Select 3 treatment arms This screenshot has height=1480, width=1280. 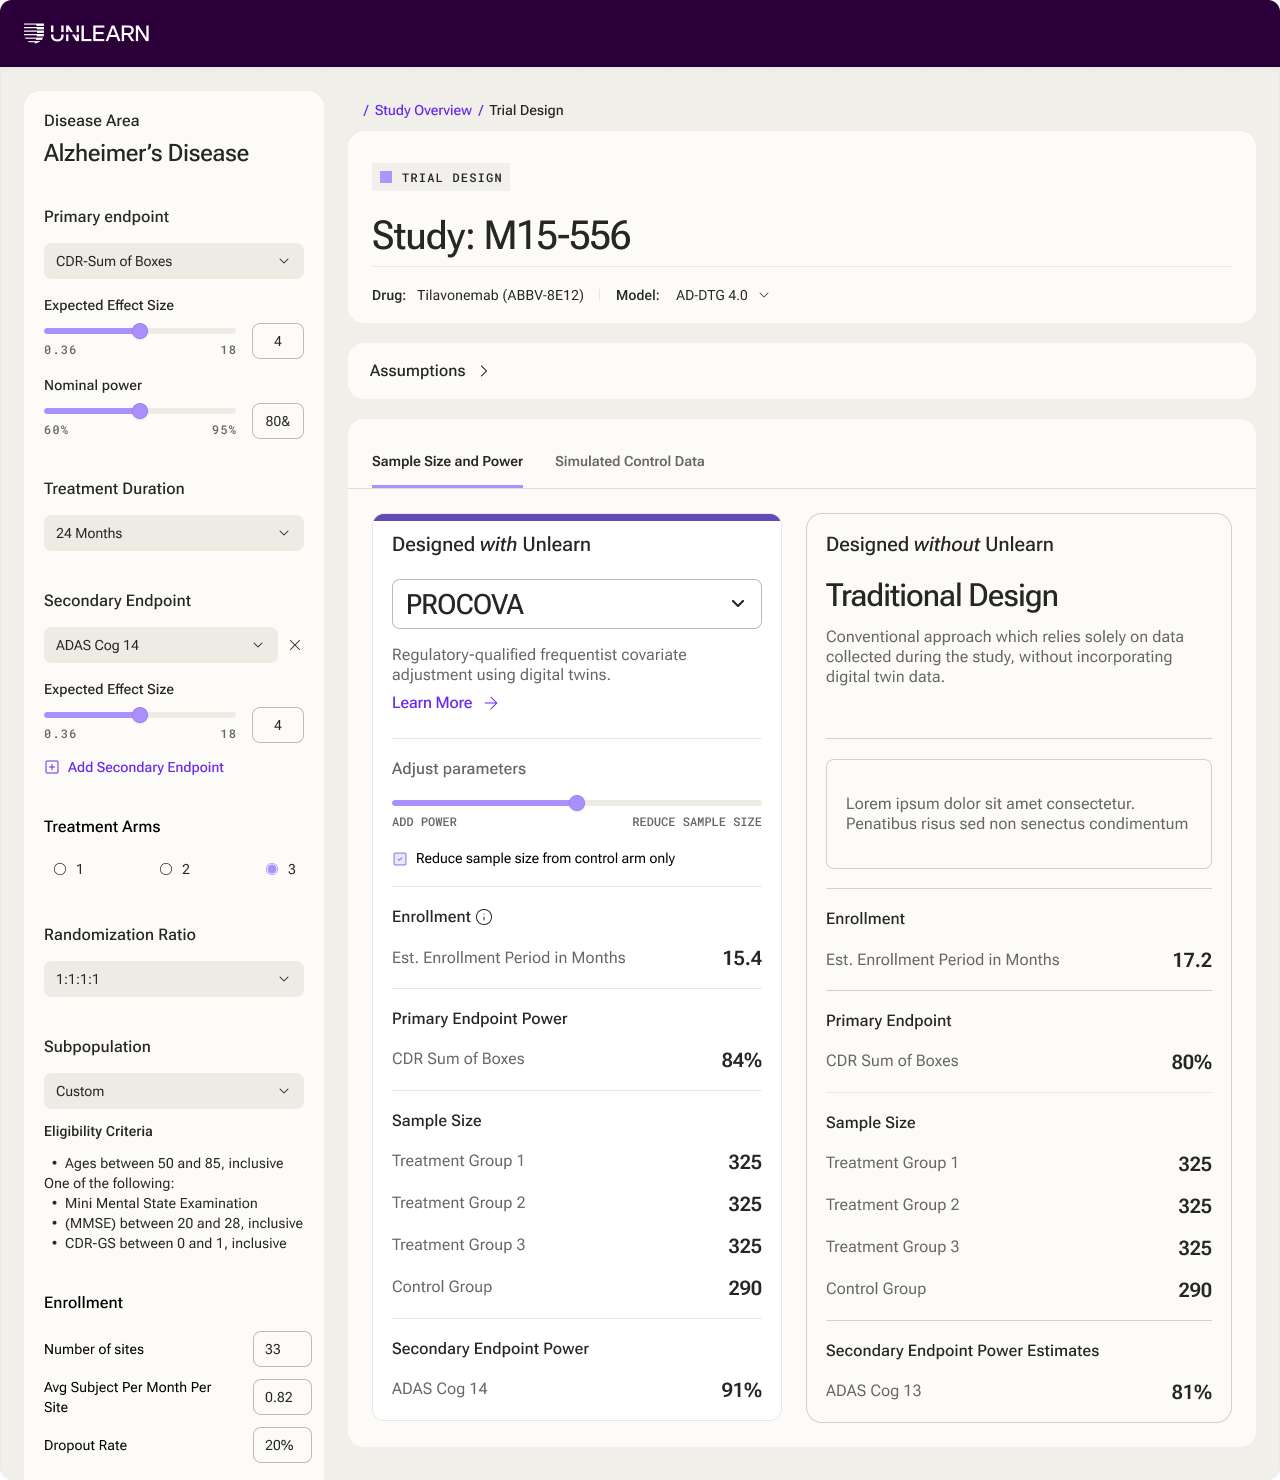[x=272, y=869]
